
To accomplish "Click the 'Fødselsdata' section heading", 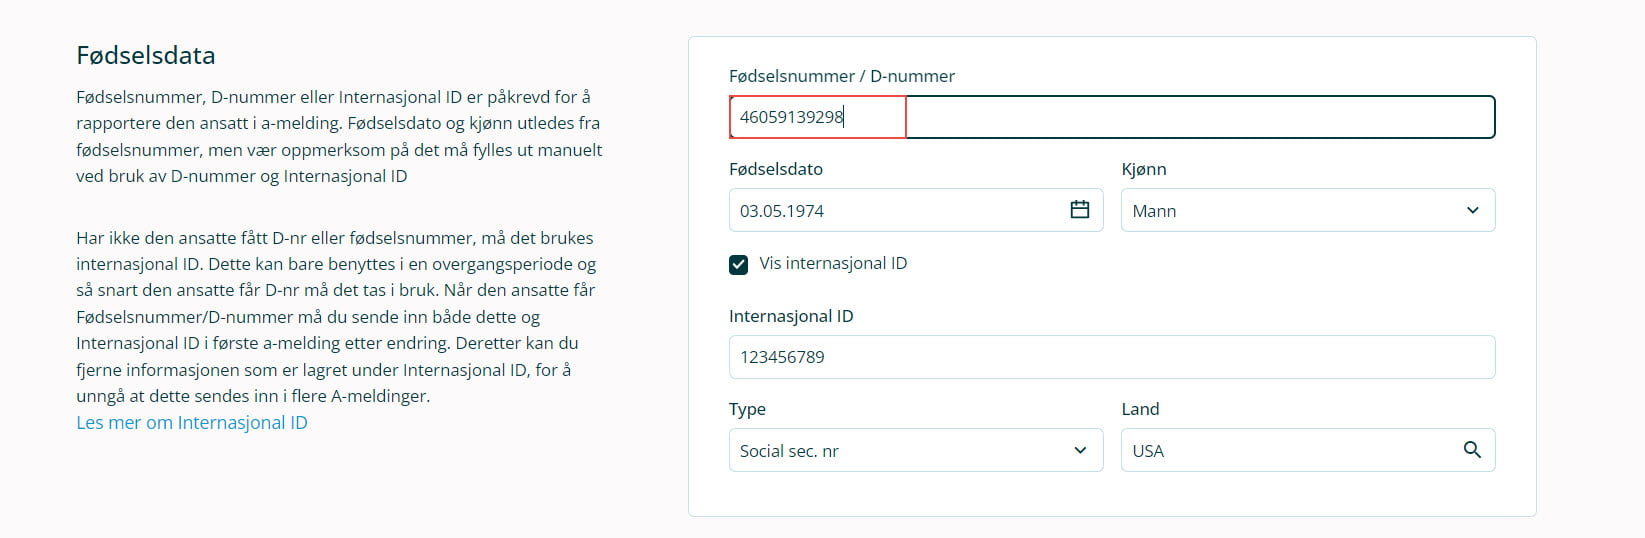I will [x=145, y=55].
